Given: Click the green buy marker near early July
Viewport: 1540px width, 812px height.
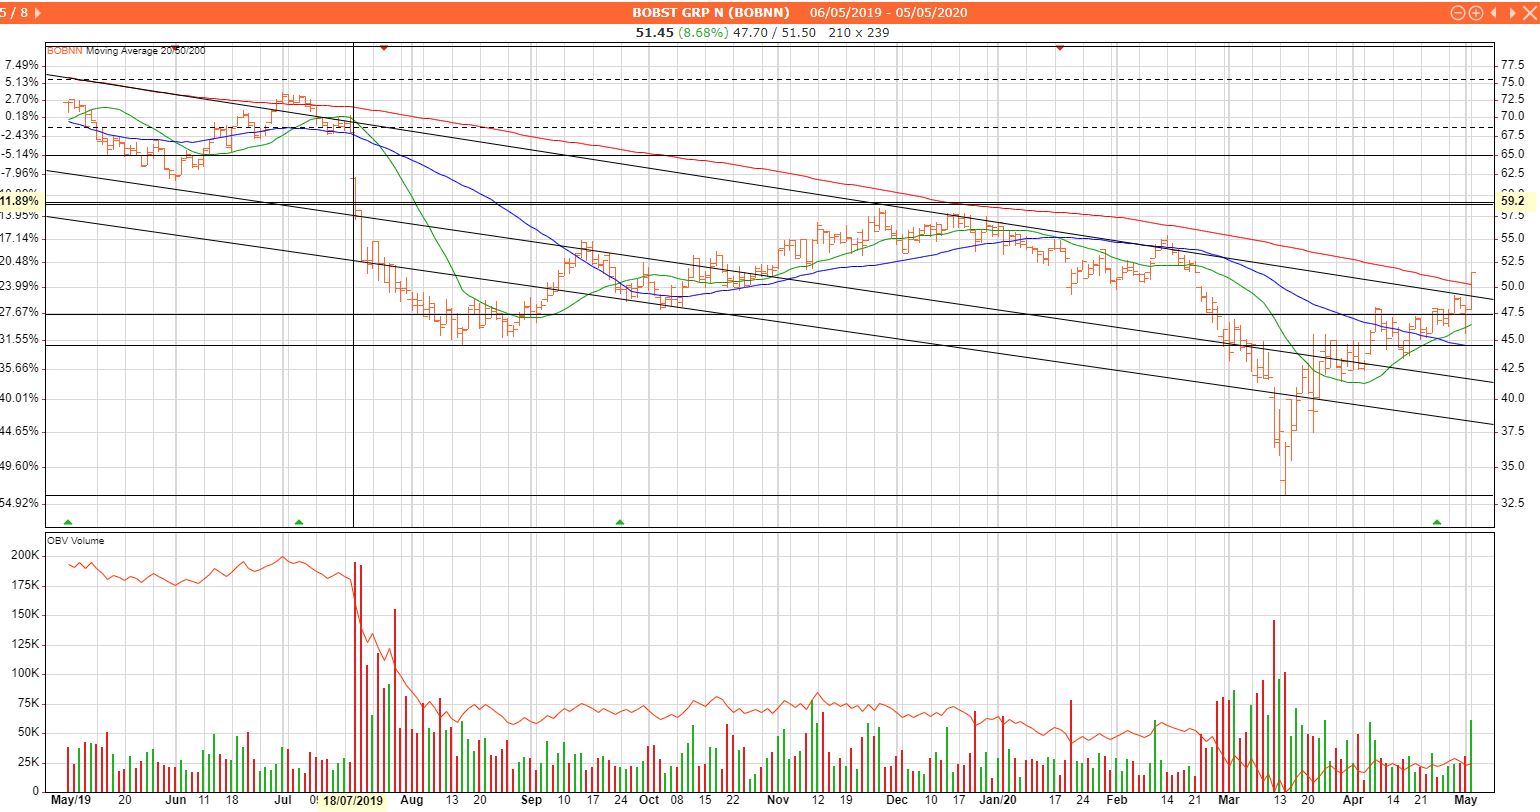Looking at the screenshot, I should (x=298, y=522).
